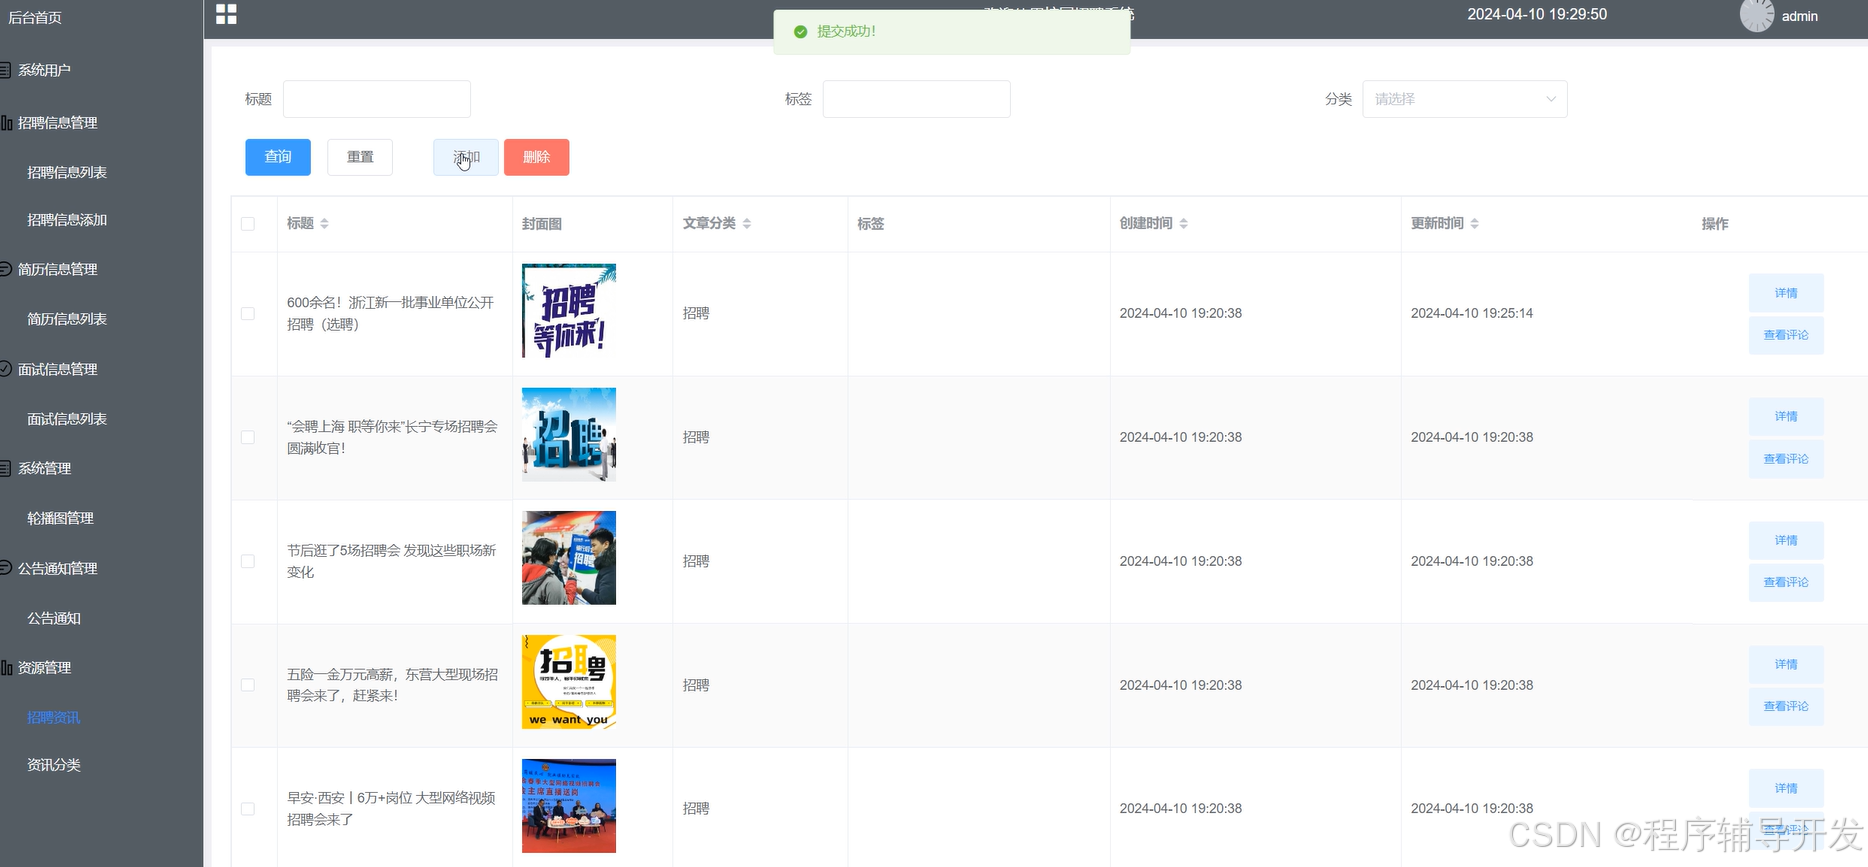Check the row for 节后逛了5场招聘会 post

pos(248,561)
